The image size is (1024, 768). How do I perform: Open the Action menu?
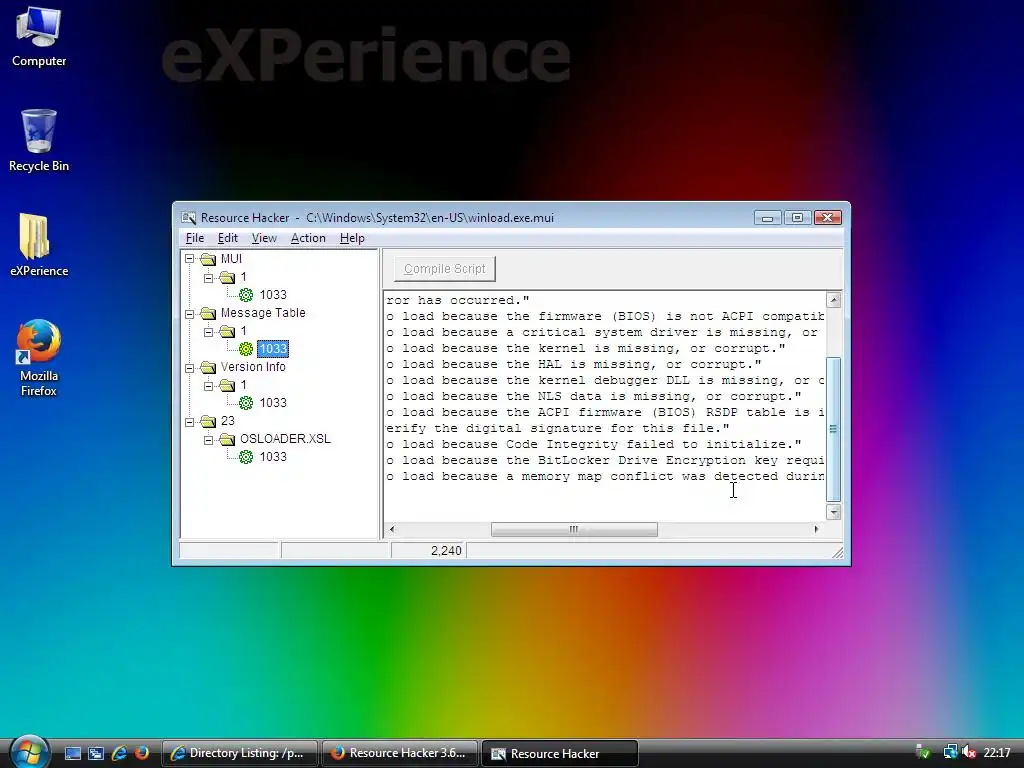click(x=308, y=238)
